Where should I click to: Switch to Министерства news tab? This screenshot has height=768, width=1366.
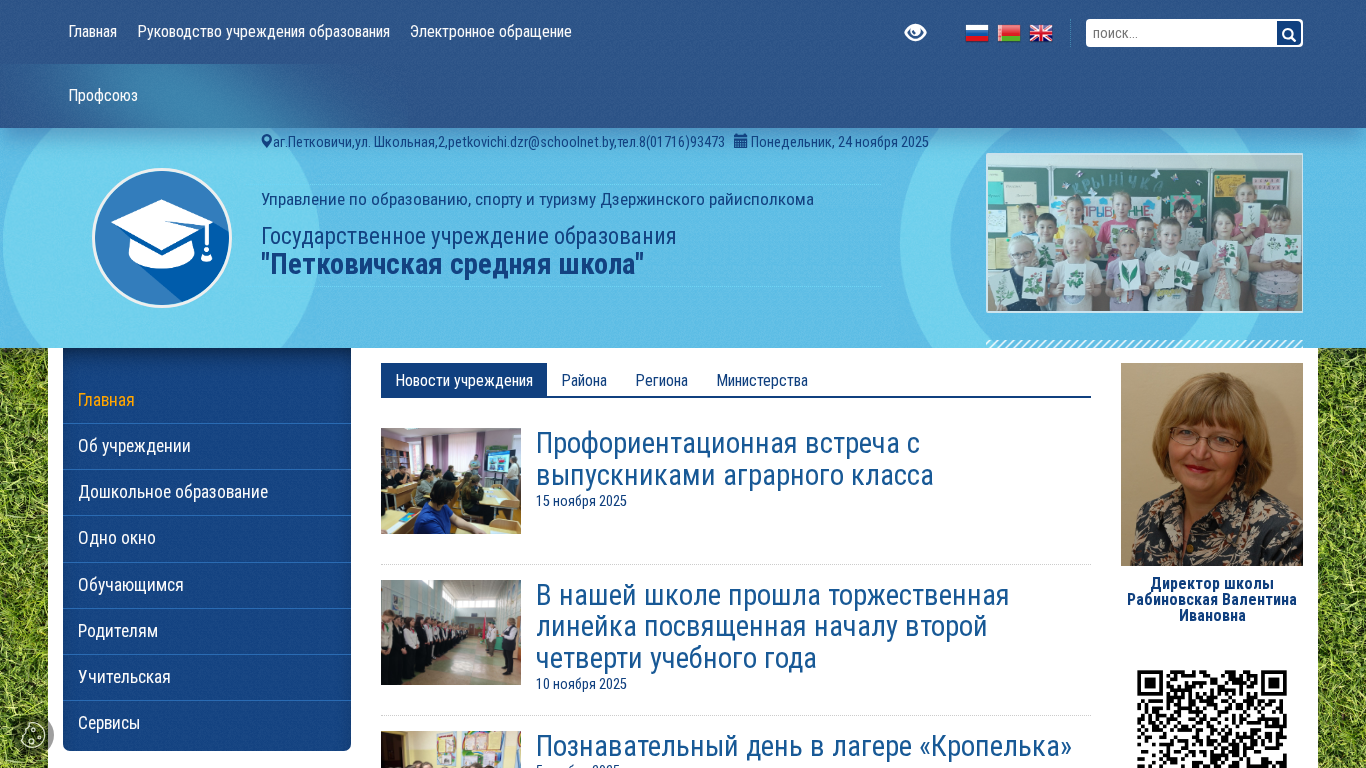(x=762, y=380)
